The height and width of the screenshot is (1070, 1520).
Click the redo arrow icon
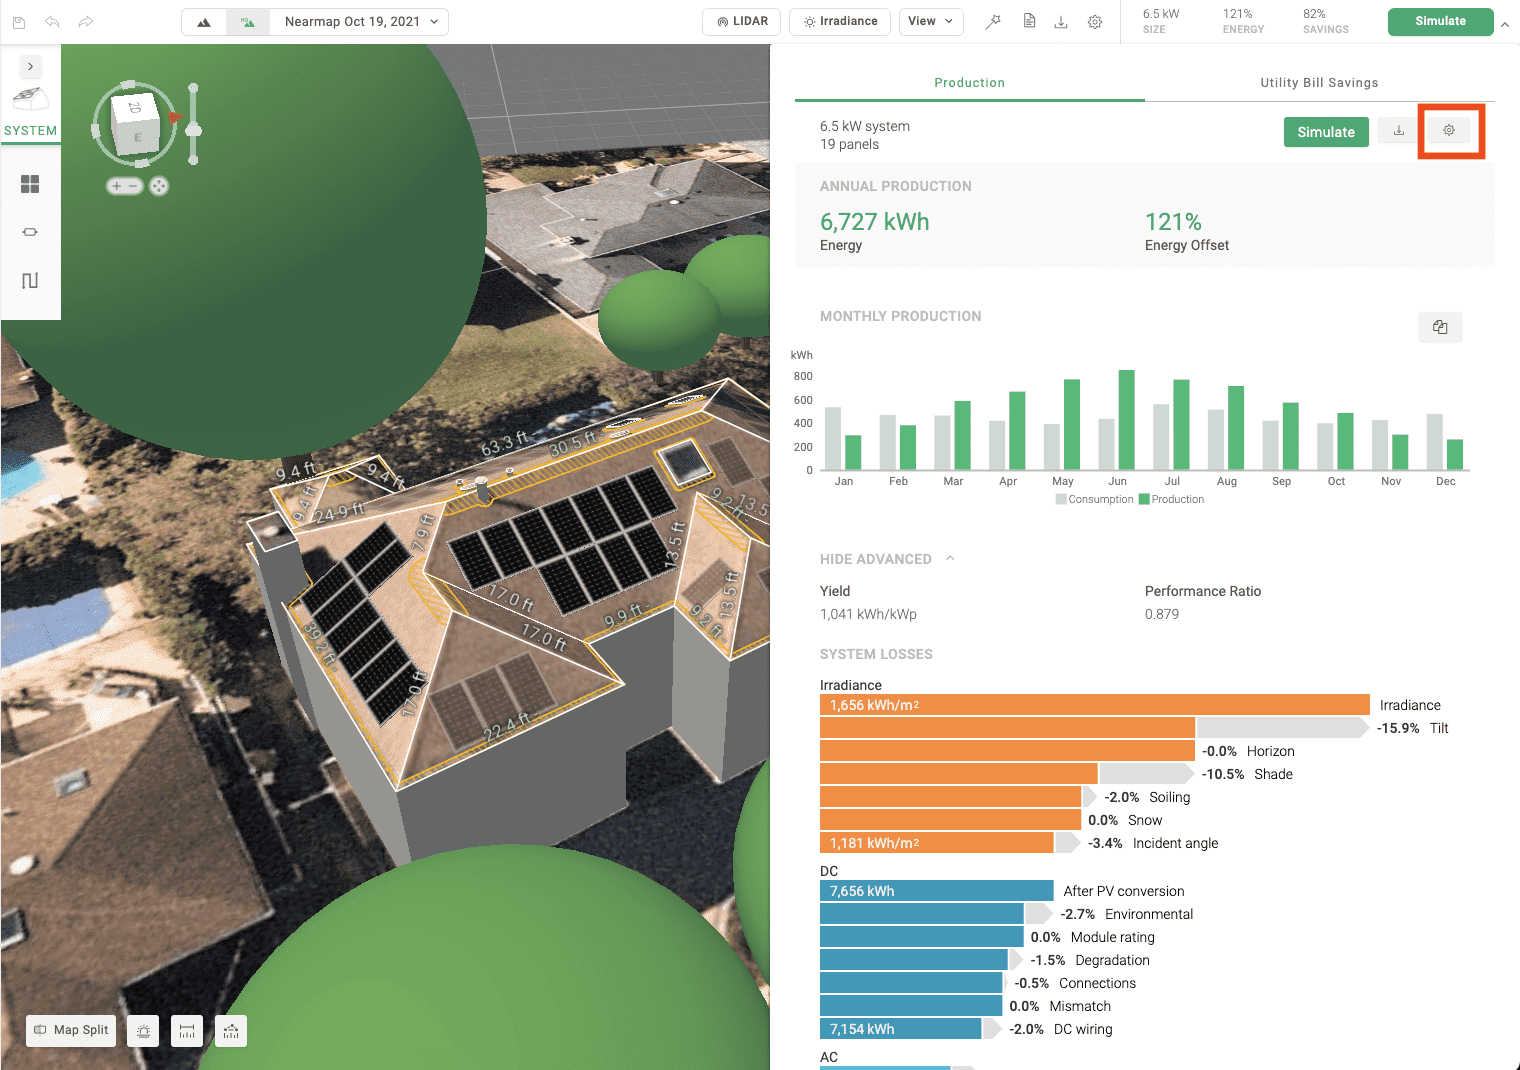(86, 21)
